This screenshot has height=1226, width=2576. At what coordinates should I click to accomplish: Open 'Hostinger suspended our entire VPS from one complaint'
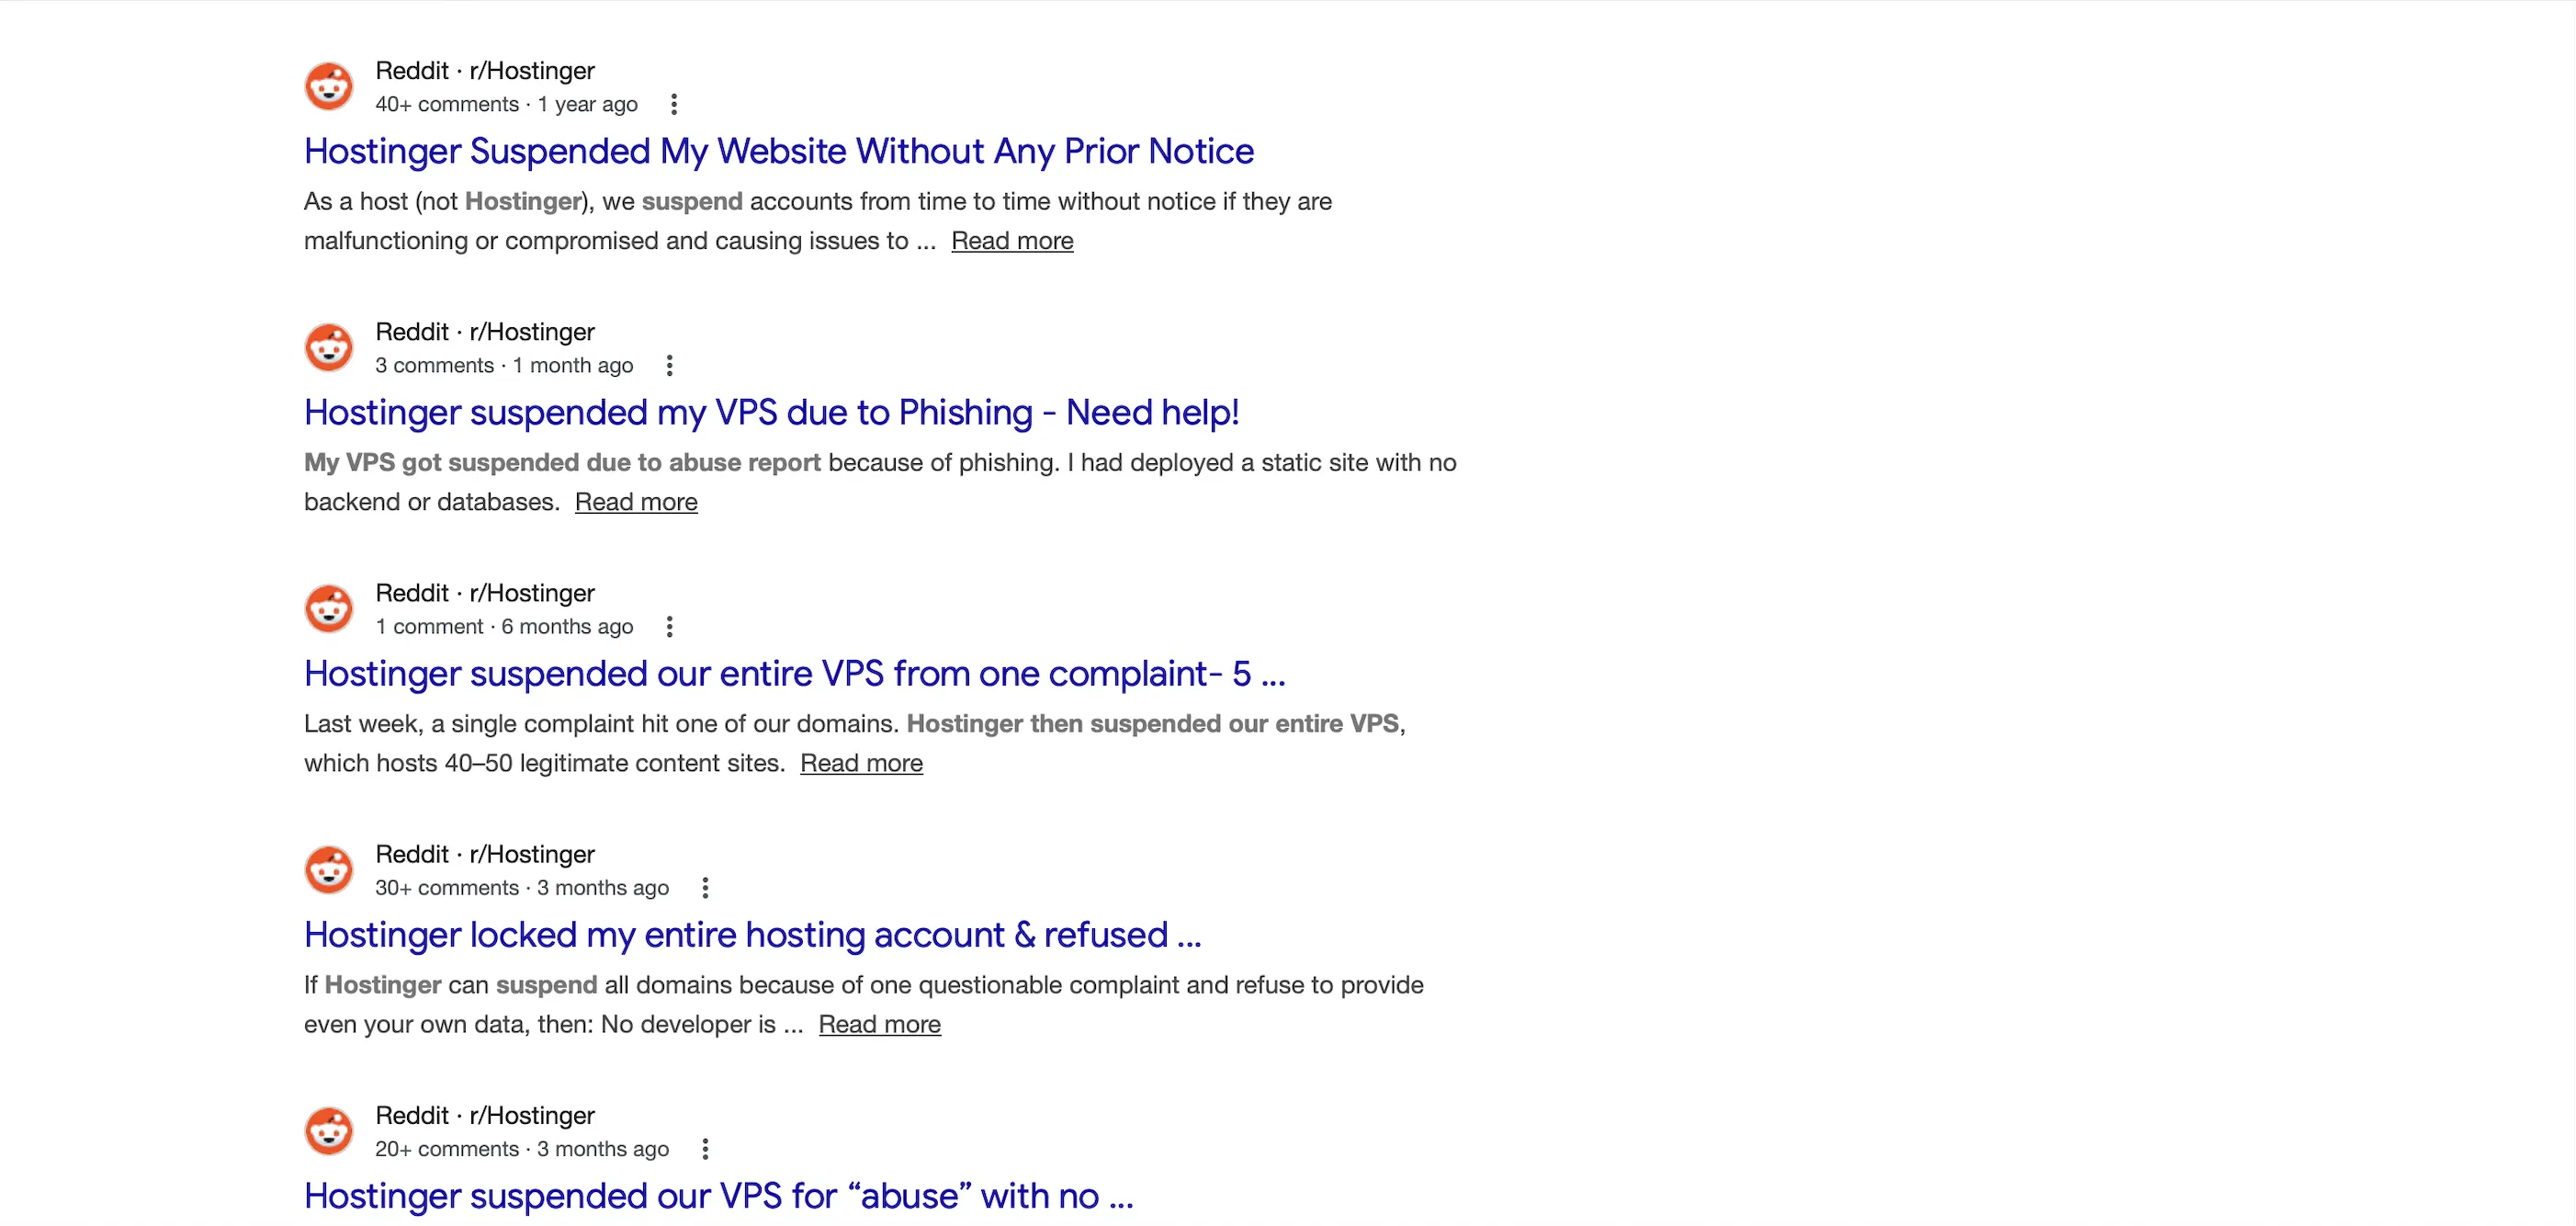[794, 673]
